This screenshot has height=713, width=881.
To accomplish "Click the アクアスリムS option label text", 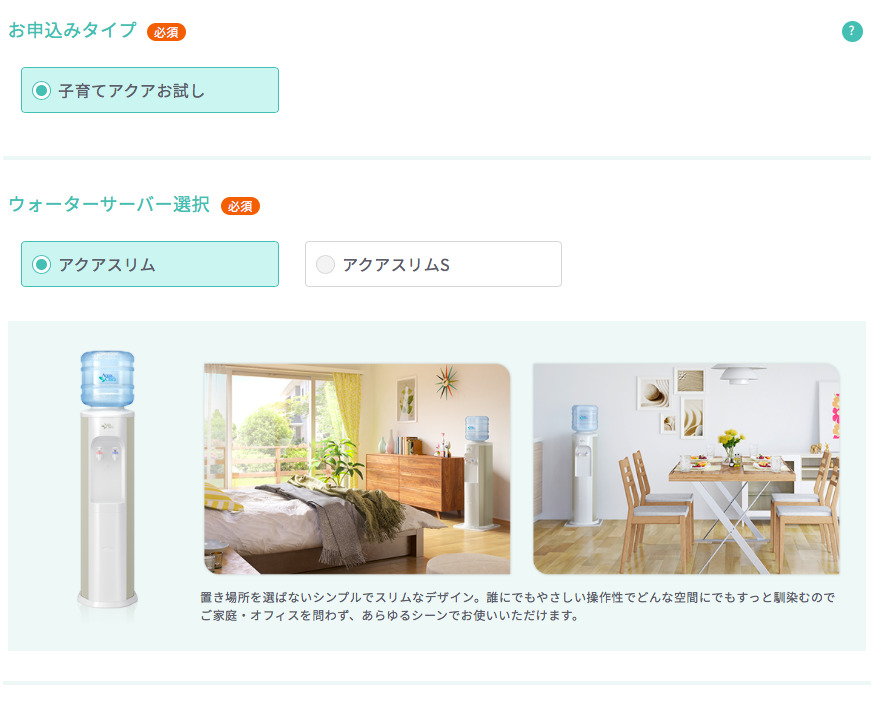I will click(396, 265).
